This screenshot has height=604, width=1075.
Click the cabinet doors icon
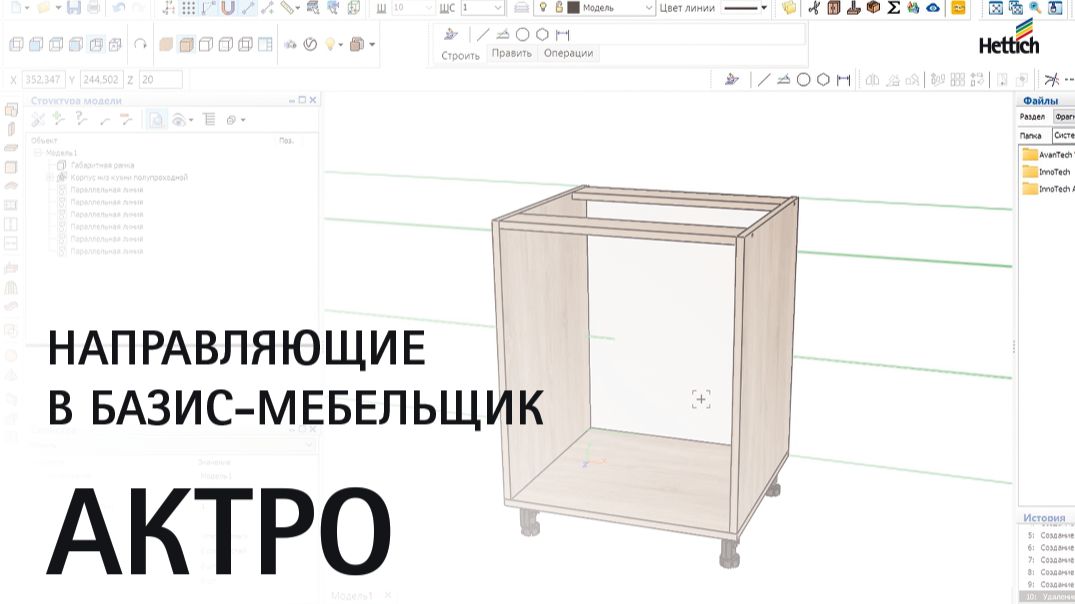tap(834, 8)
